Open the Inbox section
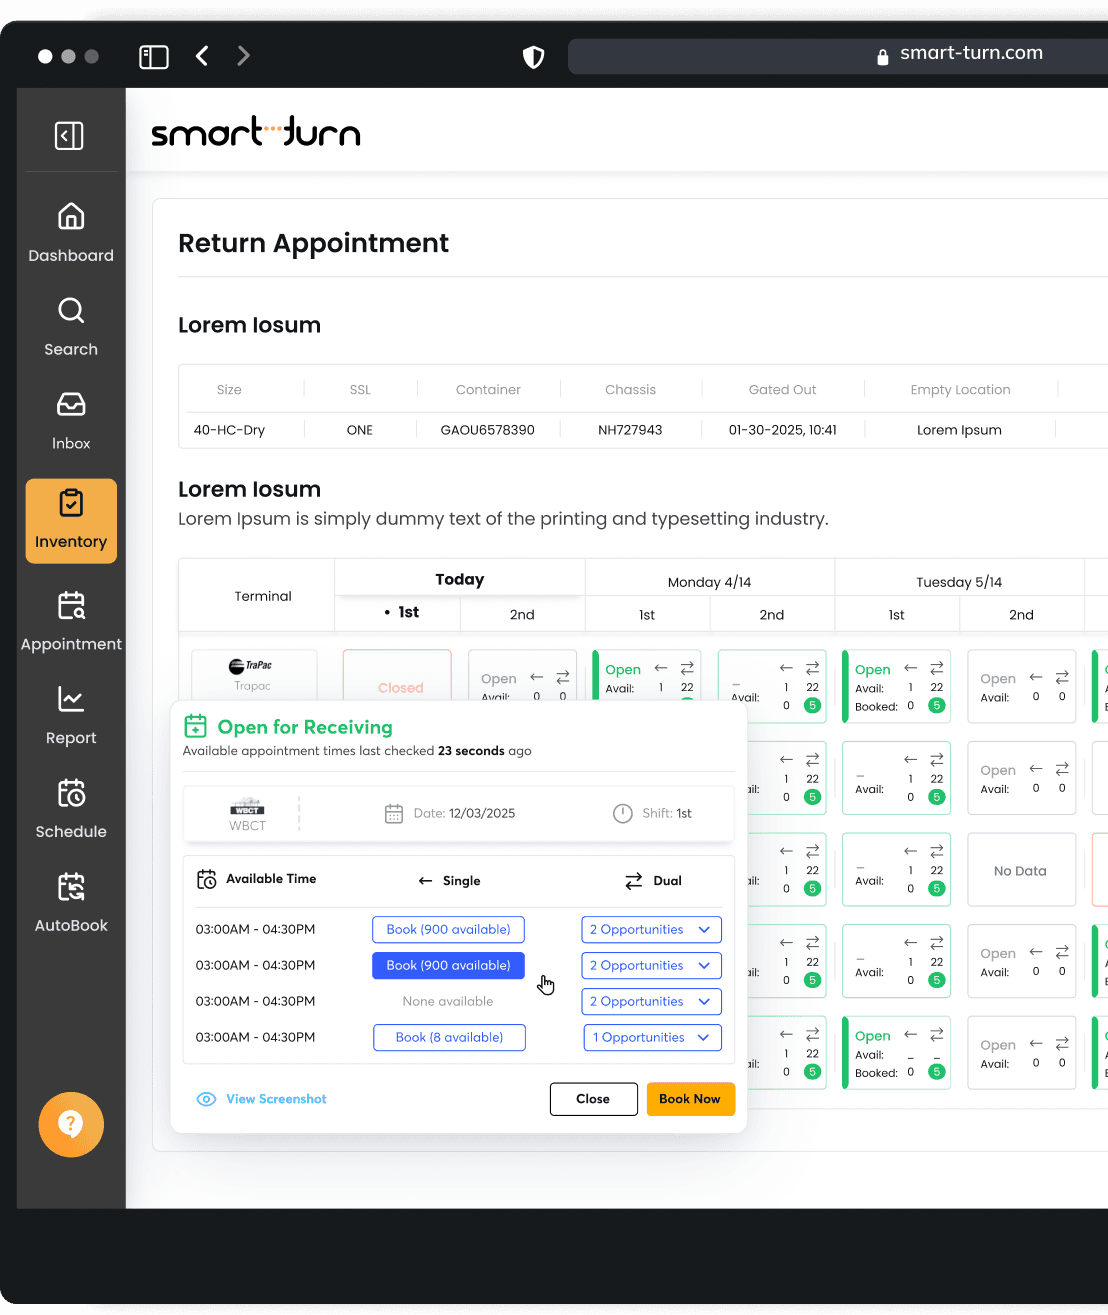 click(x=71, y=420)
